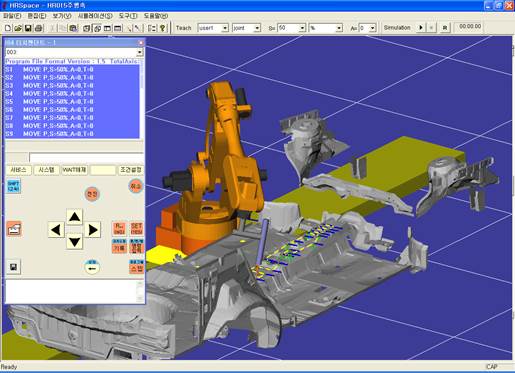Select step S5 MOVE row
515x373 pixels.
(x=72, y=101)
